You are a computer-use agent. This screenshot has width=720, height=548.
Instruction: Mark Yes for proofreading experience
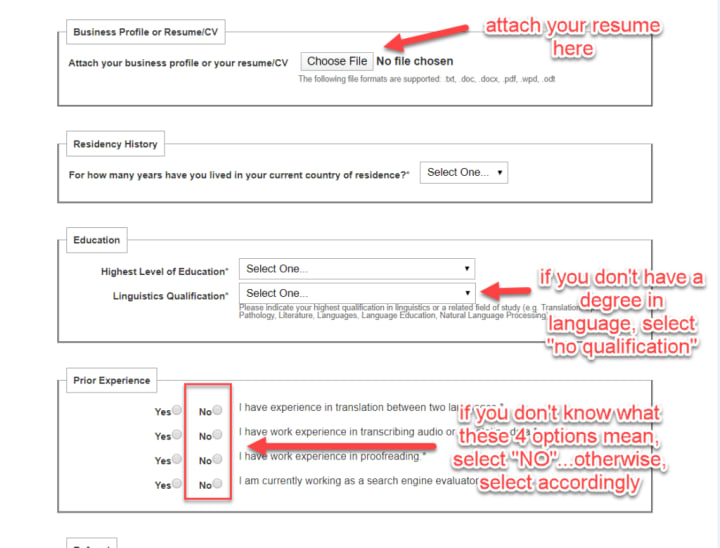(177, 458)
